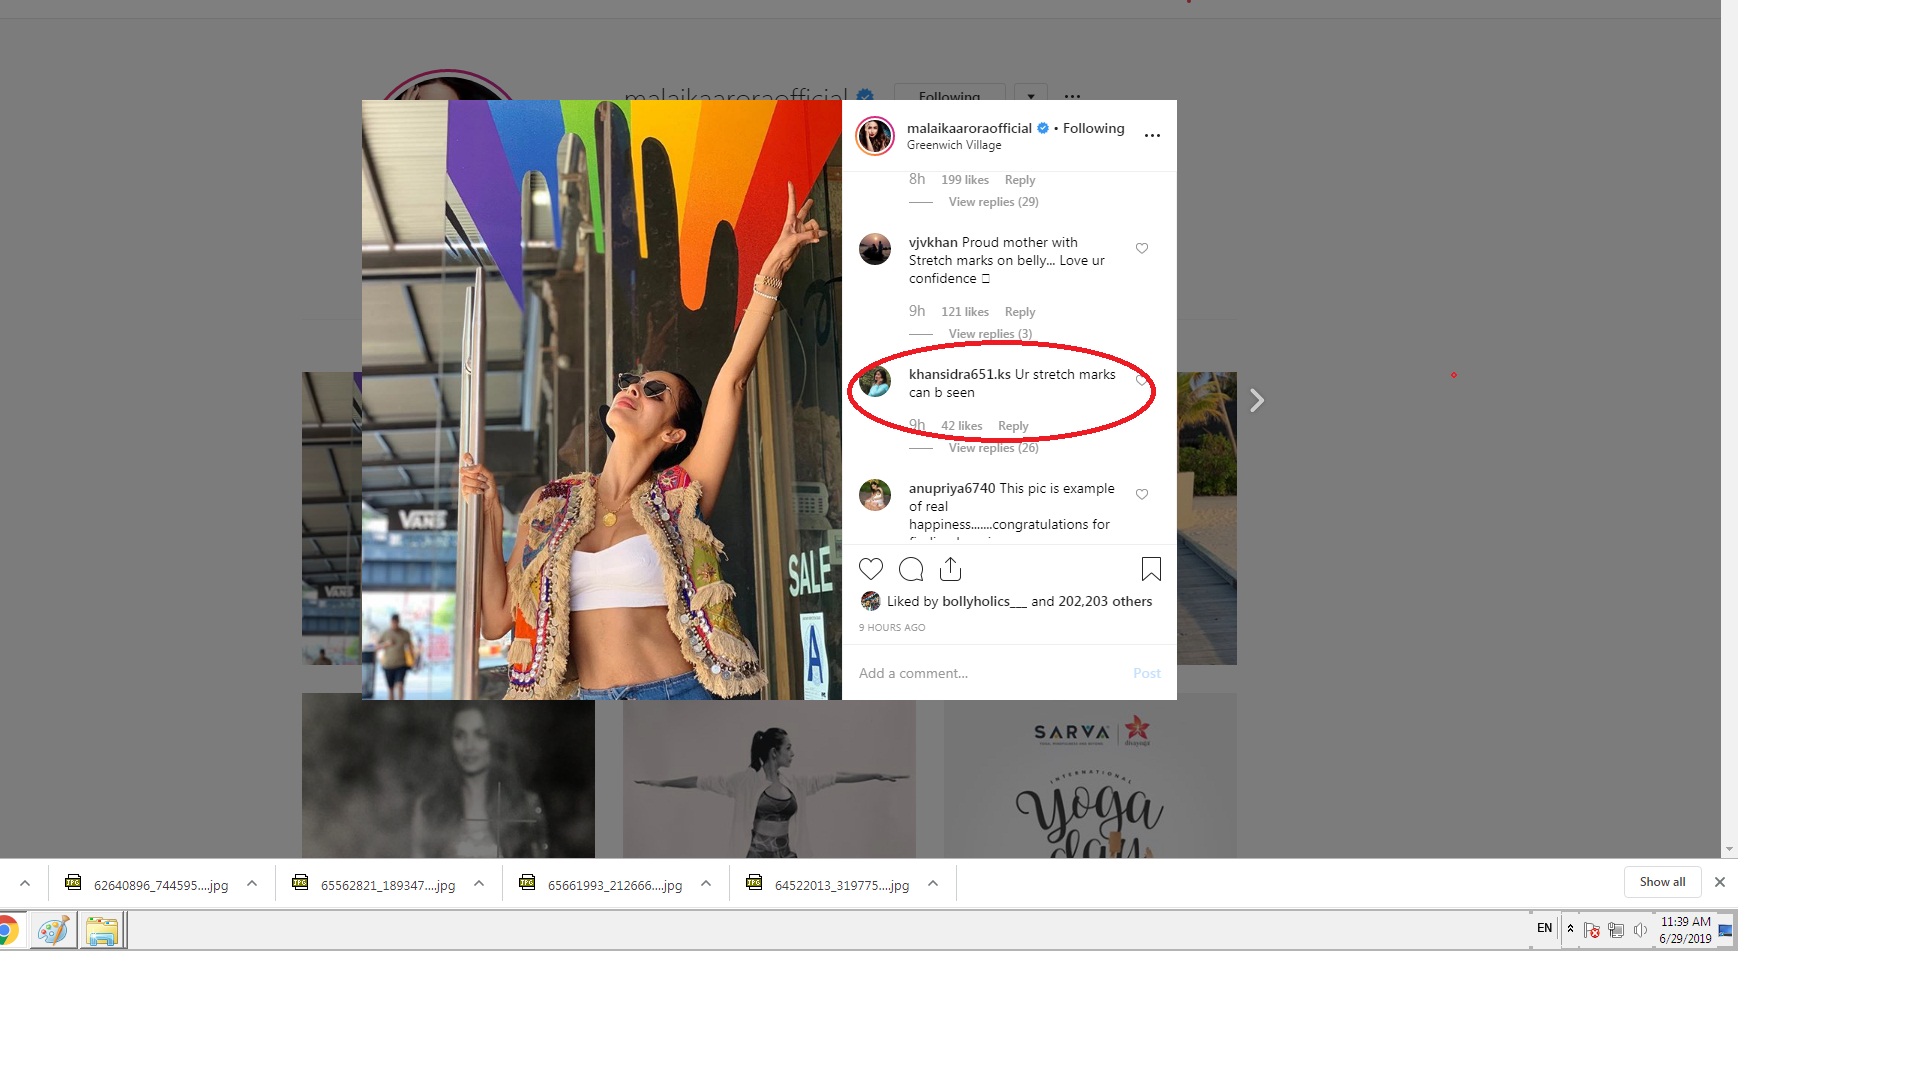This screenshot has height=1080, width=1920.
Task: Go to next post arrow
Action: 1257,401
